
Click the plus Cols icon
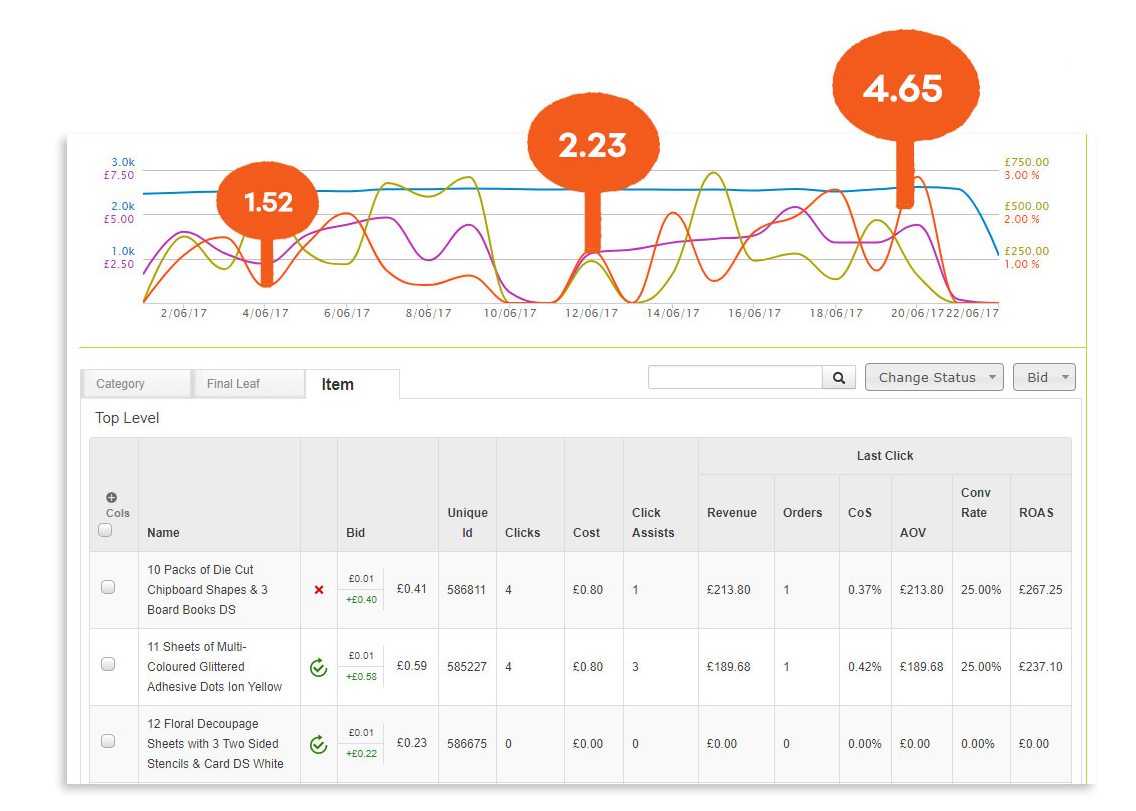[x=111, y=497]
